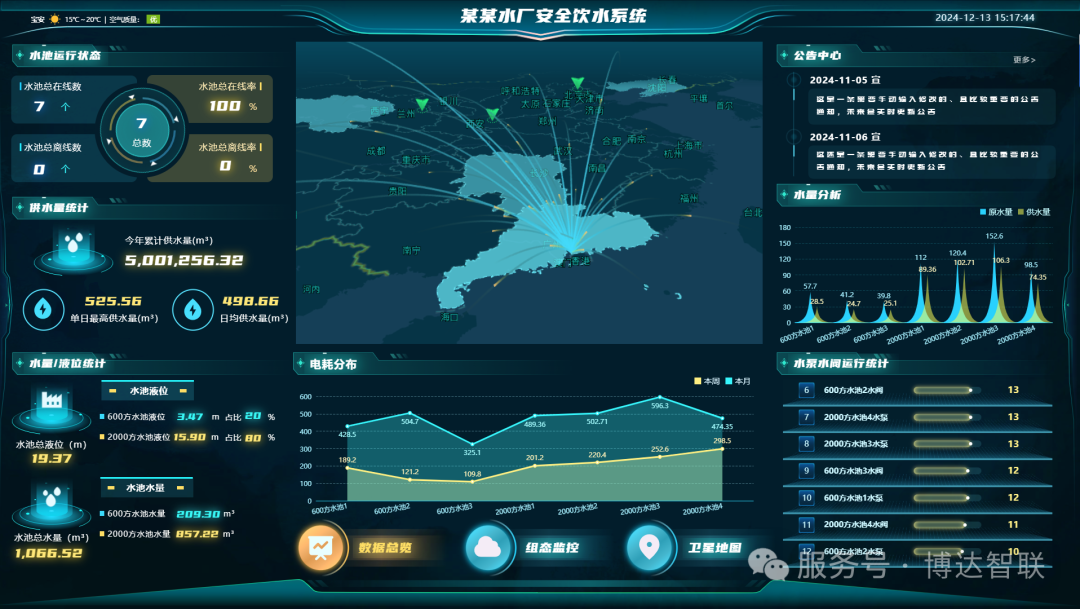Click the 数据总览 presentation chart icon
Image resolution: width=1080 pixels, height=609 pixels.
[x=322, y=548]
